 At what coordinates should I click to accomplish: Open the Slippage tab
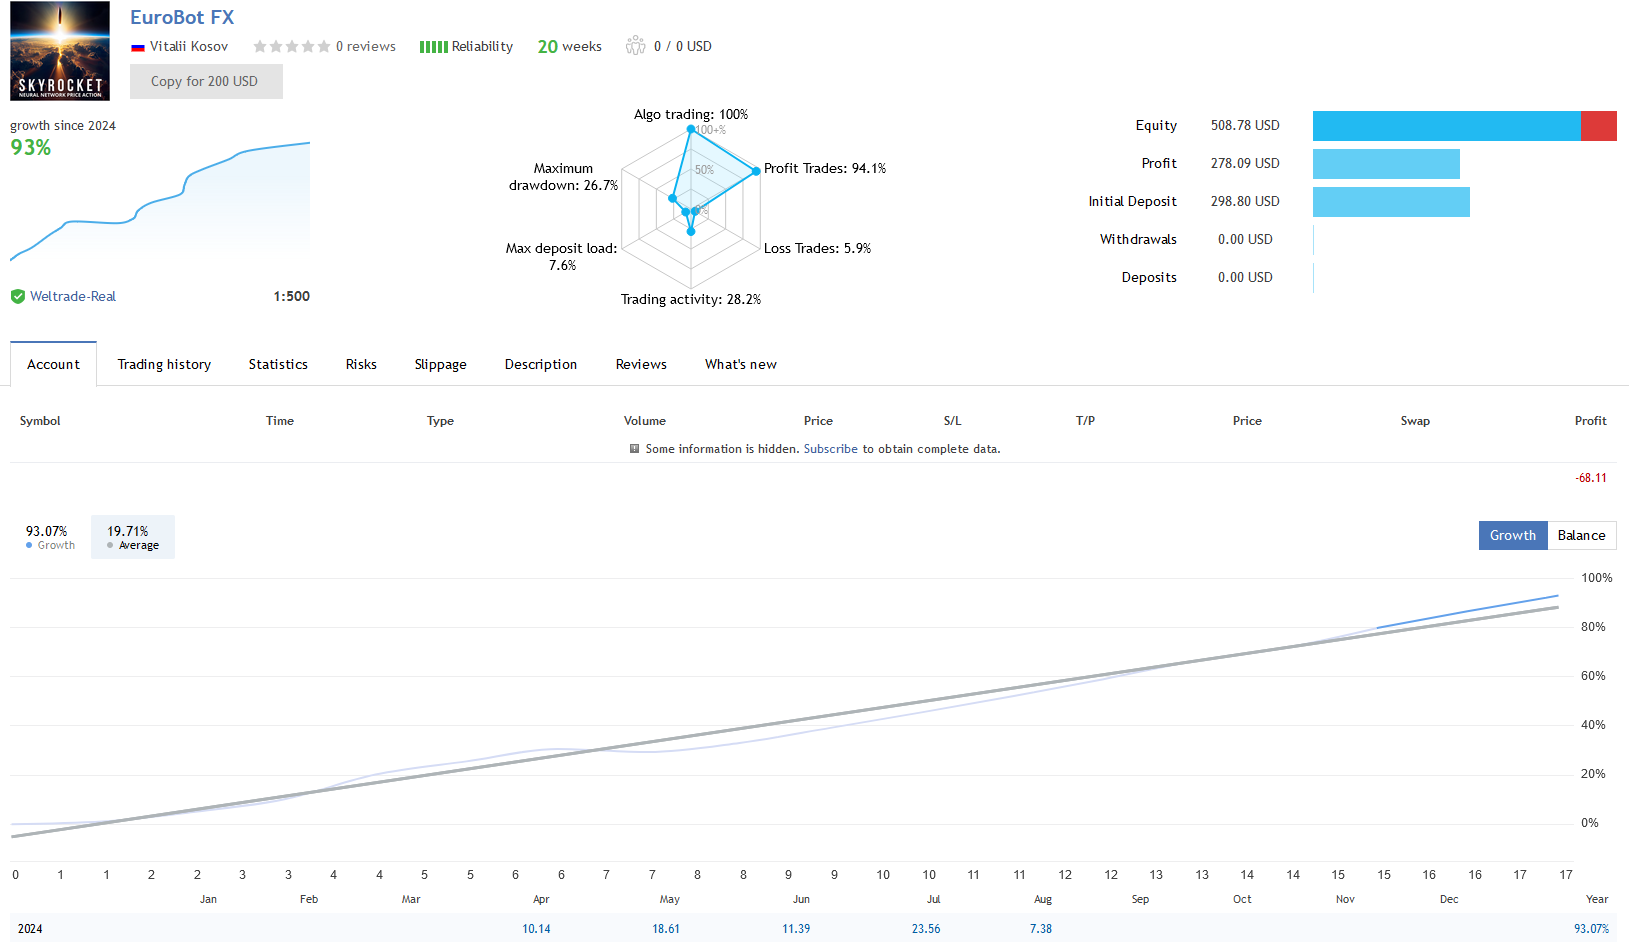coord(441,364)
